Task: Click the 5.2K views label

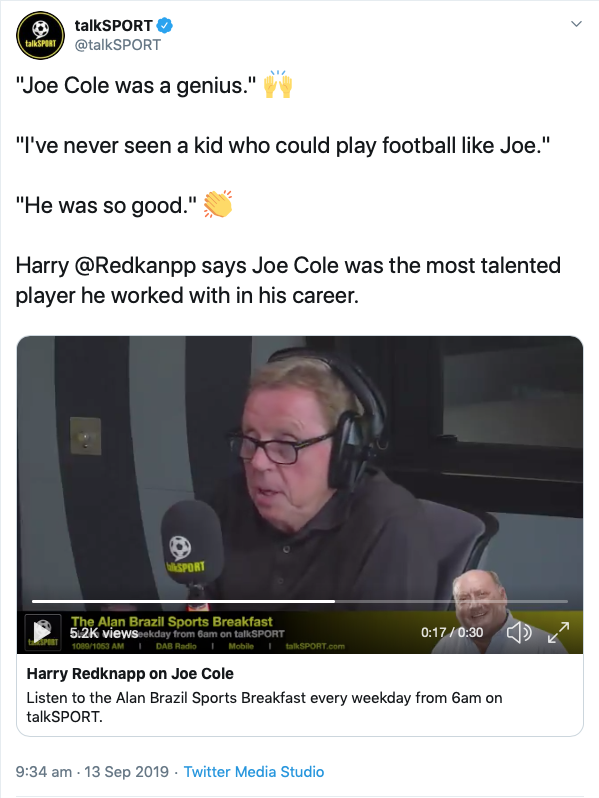Action: pos(104,633)
